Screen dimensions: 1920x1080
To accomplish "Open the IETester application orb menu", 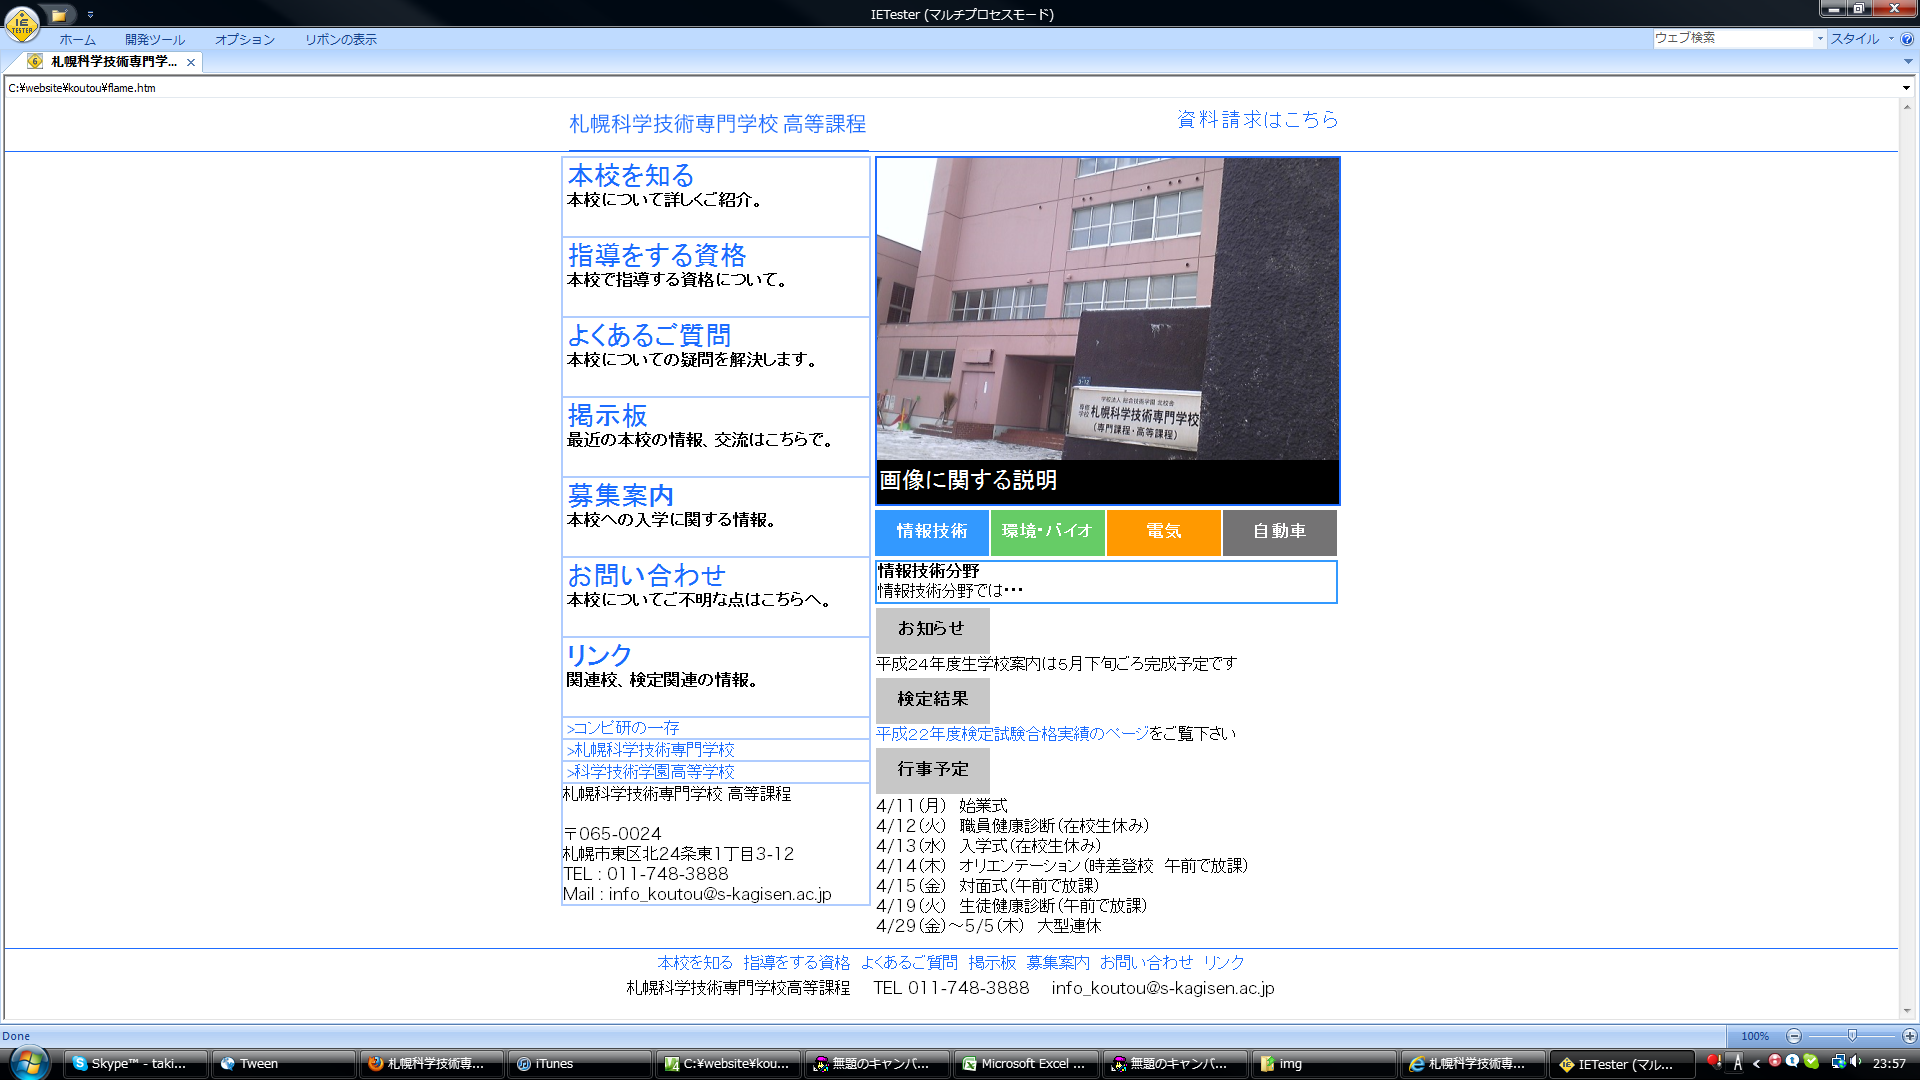I will [x=21, y=23].
